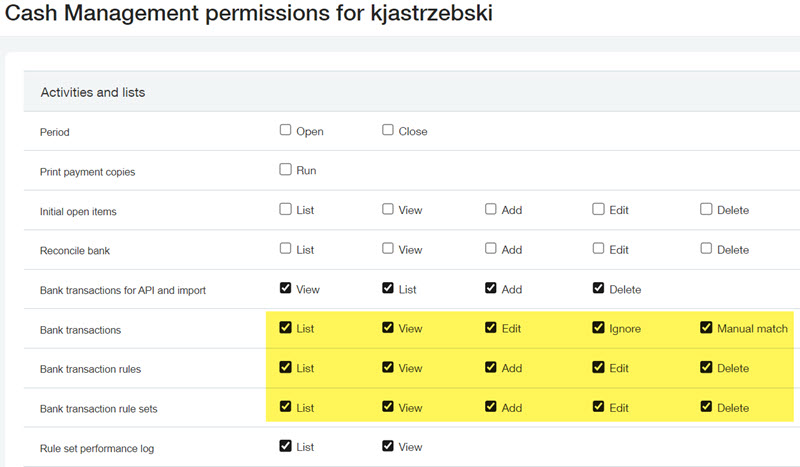The width and height of the screenshot is (800, 467).
Task: Enable View for Reconcile bank
Action: click(388, 248)
